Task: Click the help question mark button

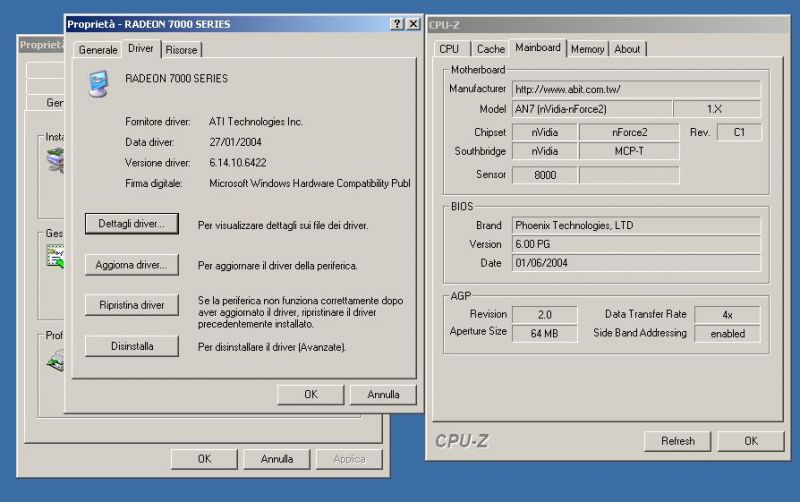Action: pos(397,24)
